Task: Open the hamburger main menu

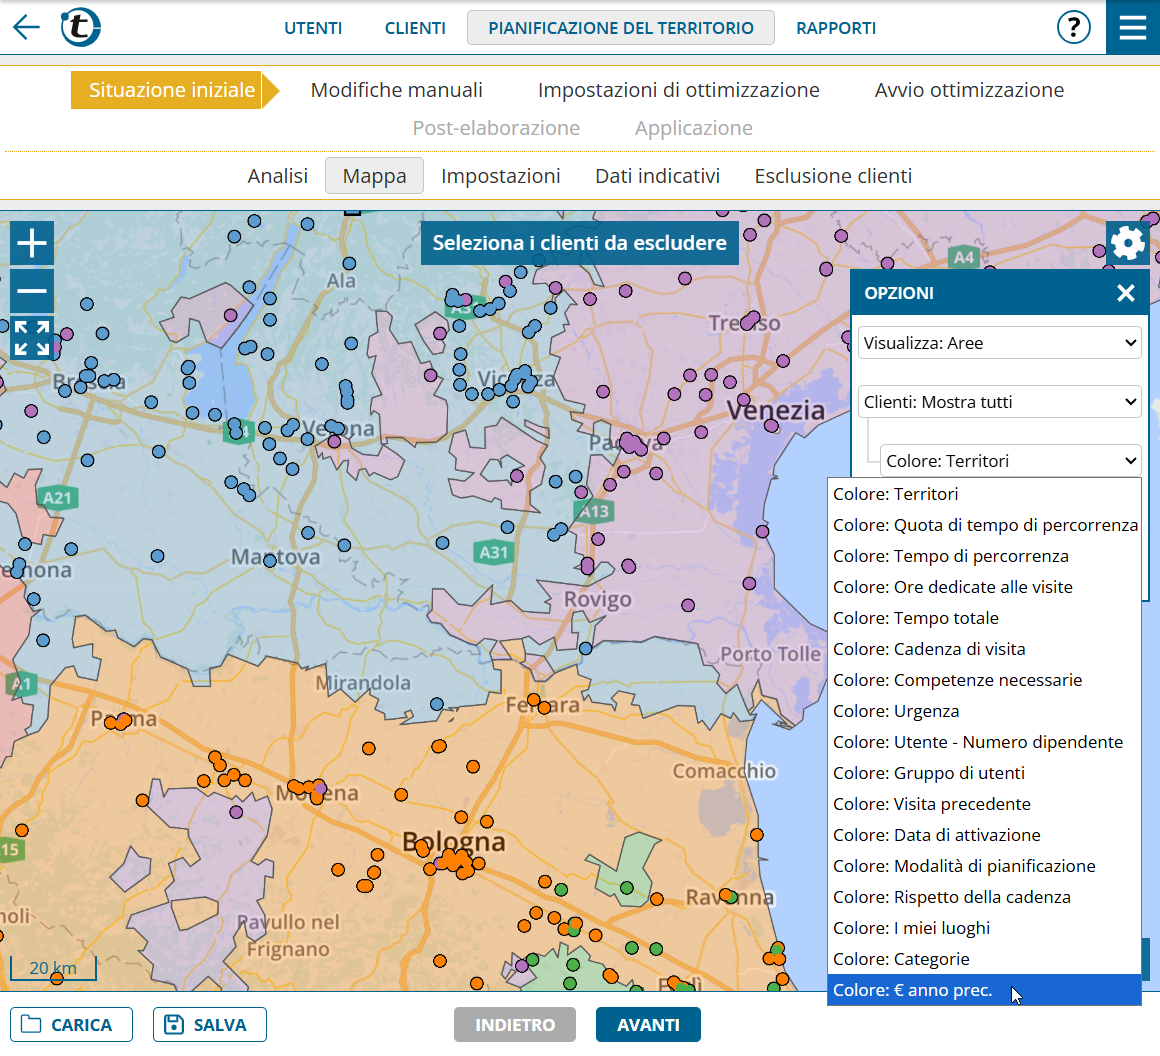Action: [1132, 27]
